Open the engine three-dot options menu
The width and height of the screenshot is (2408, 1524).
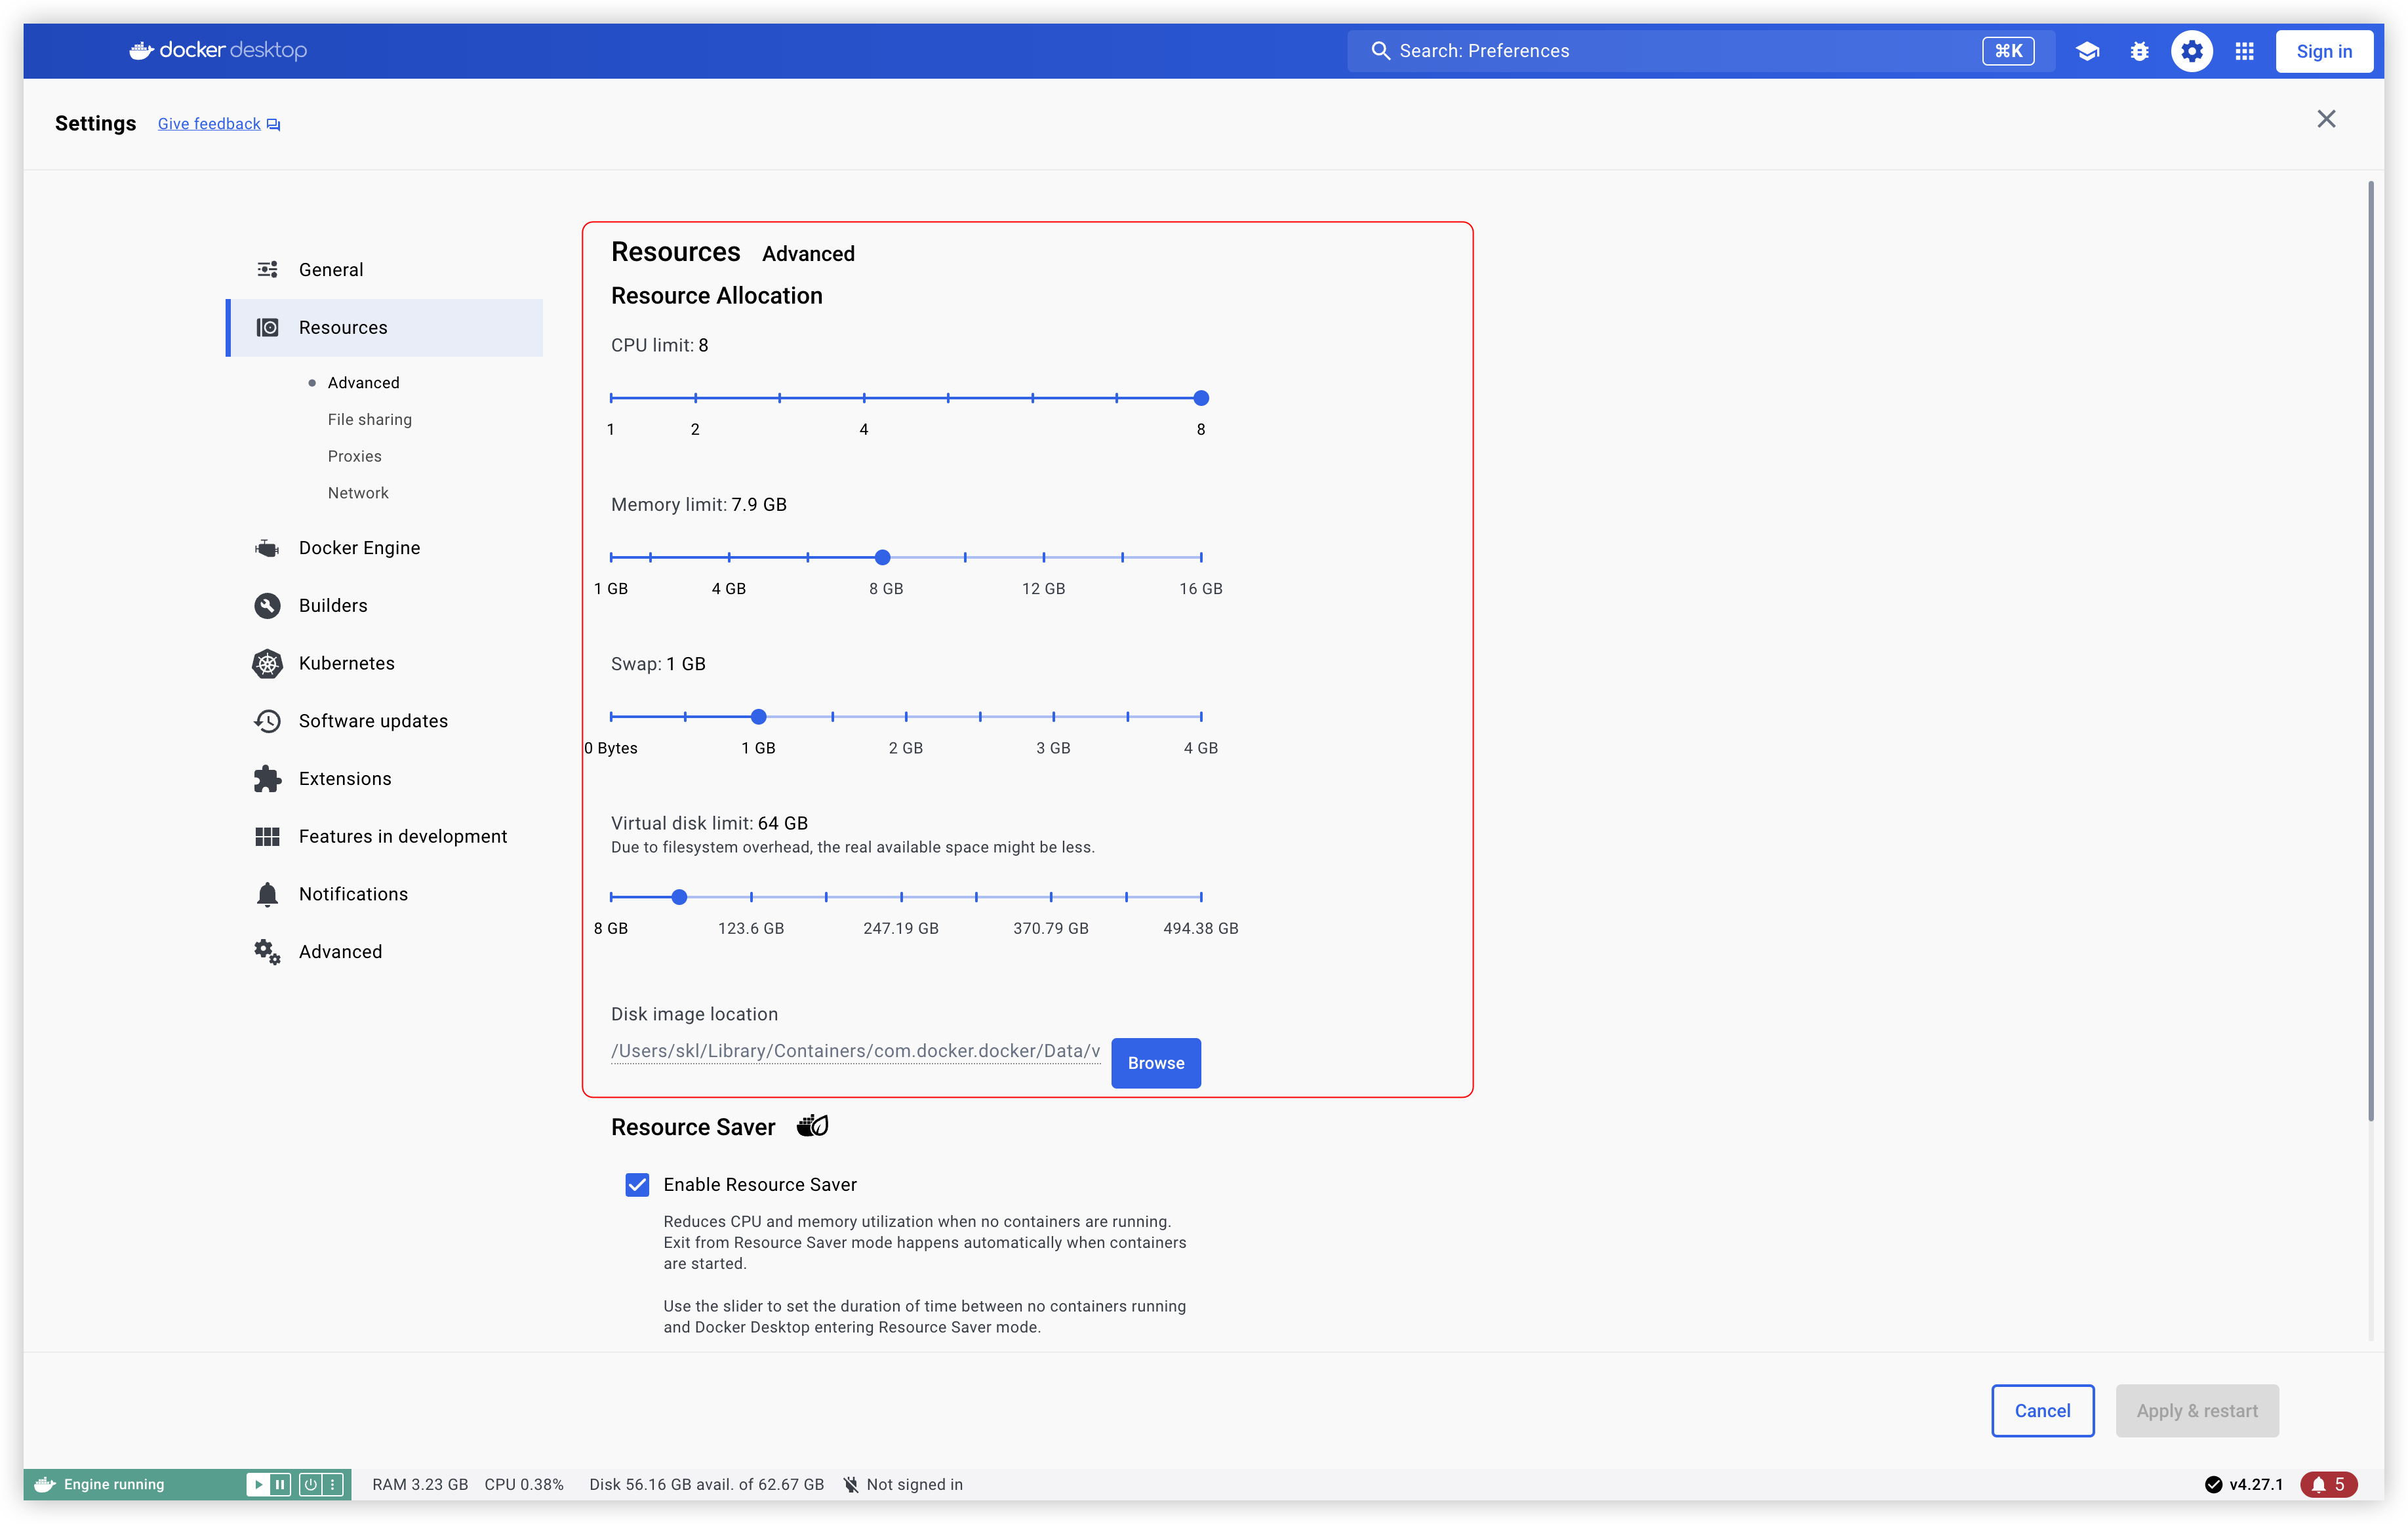333,1484
